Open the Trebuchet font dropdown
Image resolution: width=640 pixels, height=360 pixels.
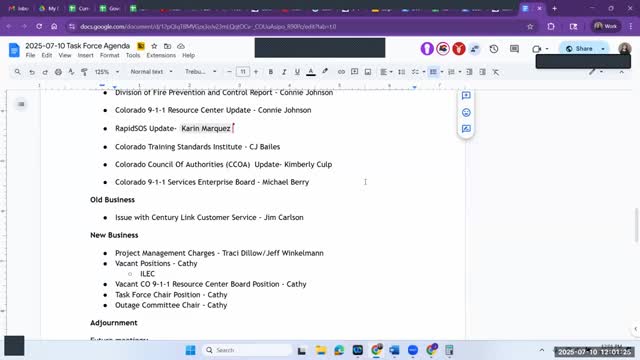pyautogui.click(x=200, y=72)
